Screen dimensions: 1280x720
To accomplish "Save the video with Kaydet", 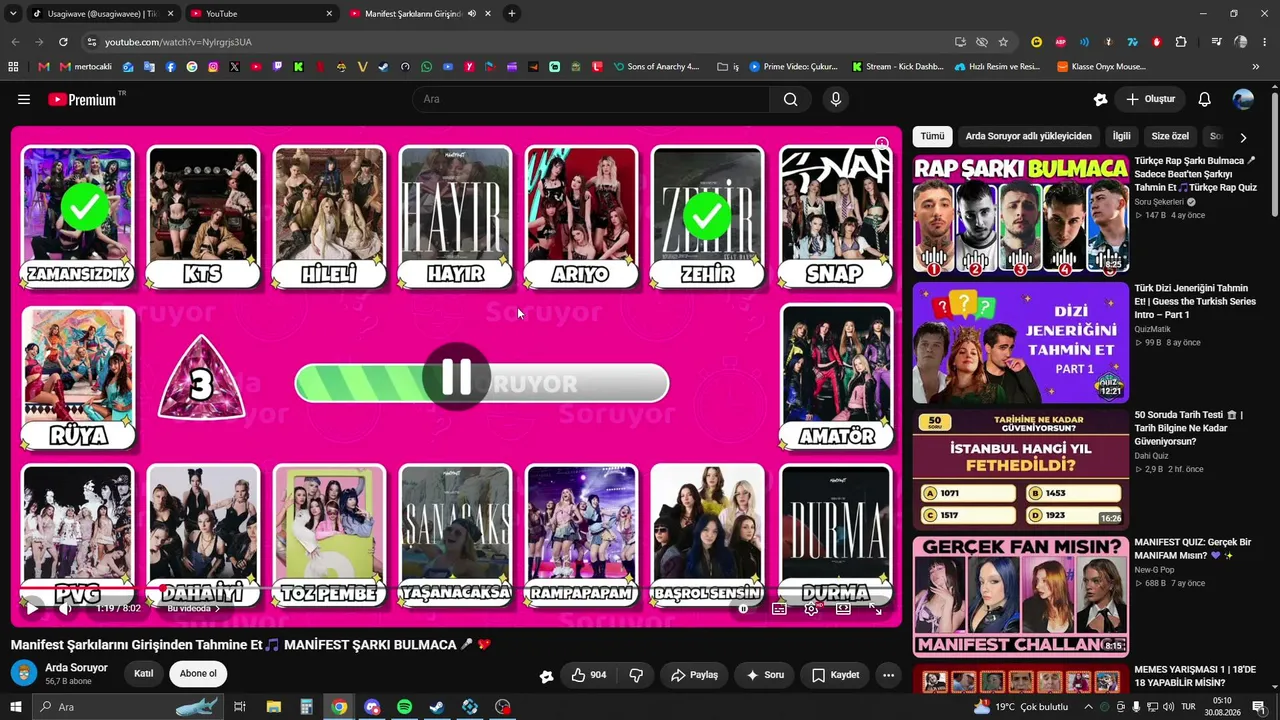I will [835, 675].
